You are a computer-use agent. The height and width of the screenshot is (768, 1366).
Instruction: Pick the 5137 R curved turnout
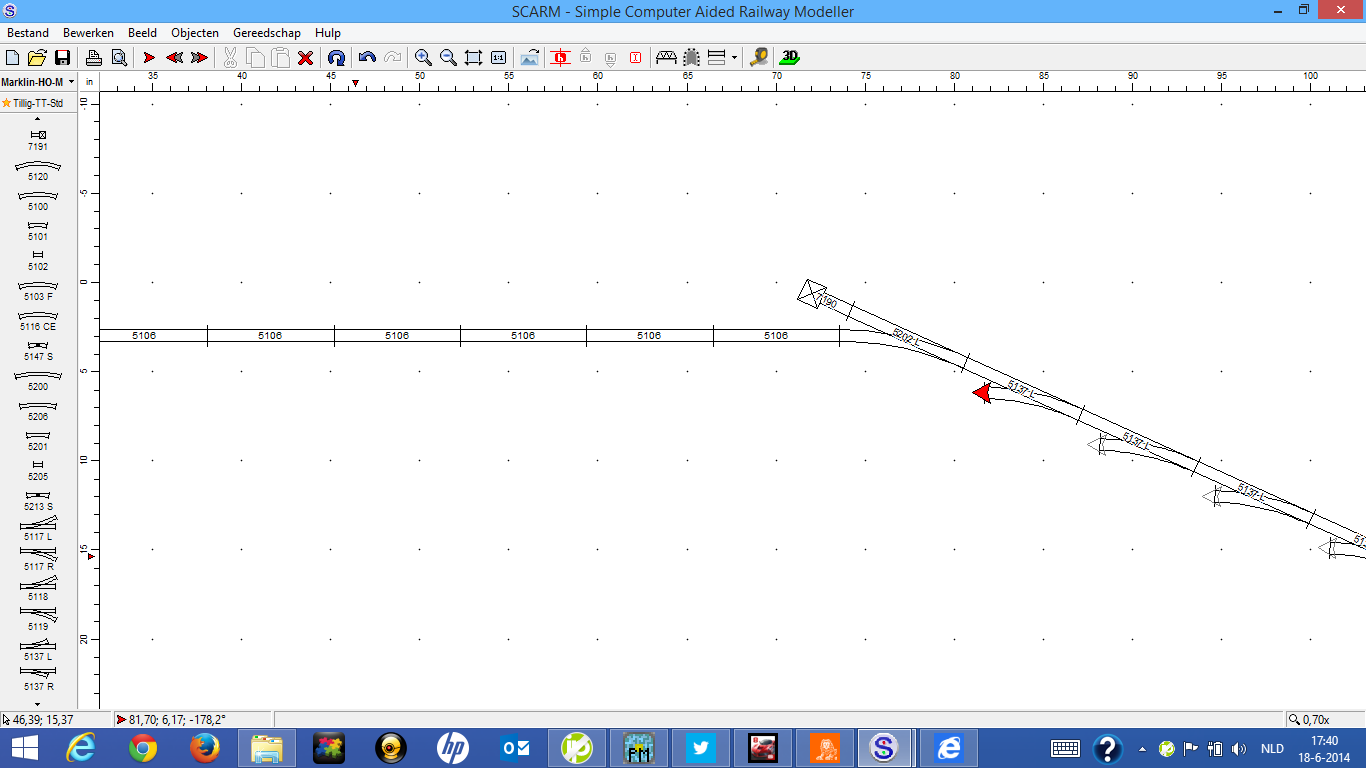coord(38,678)
